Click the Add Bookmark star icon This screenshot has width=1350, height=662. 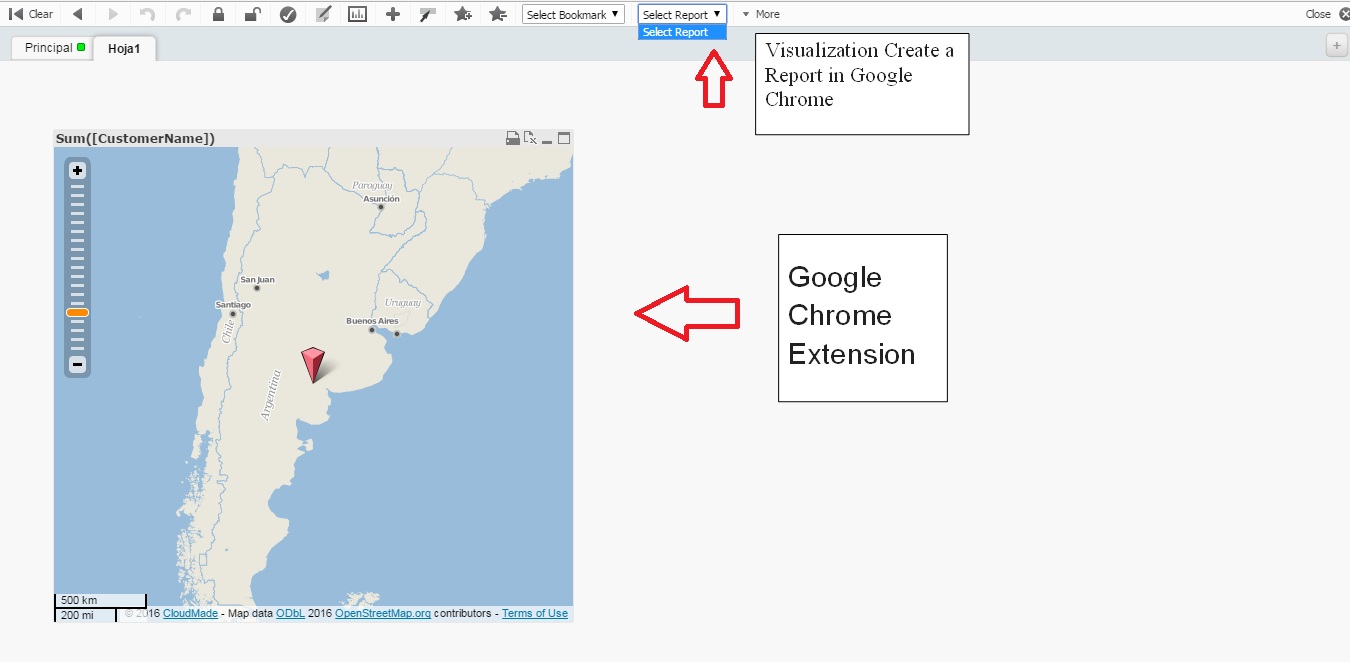[x=461, y=14]
